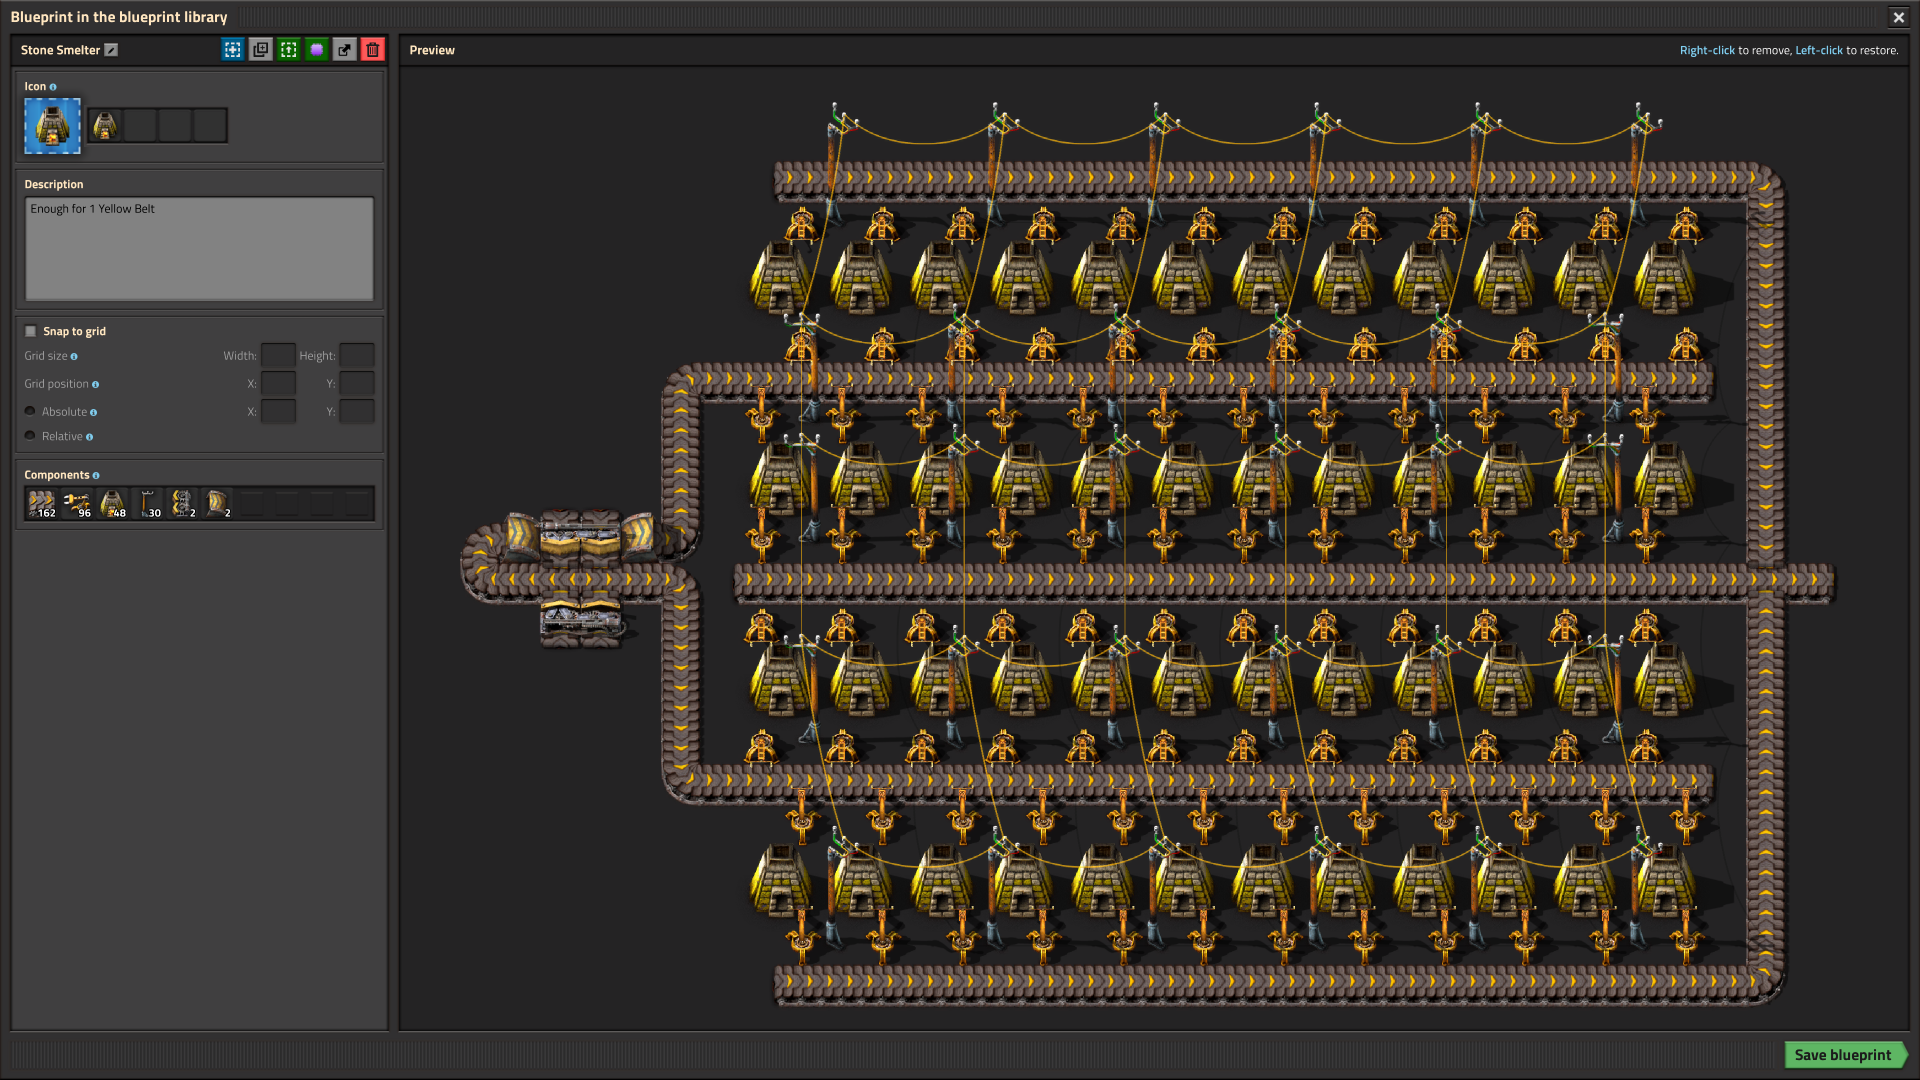This screenshot has height=1080, width=1920.
Task: Export the blueprint string with arrow icon
Action: (x=345, y=50)
